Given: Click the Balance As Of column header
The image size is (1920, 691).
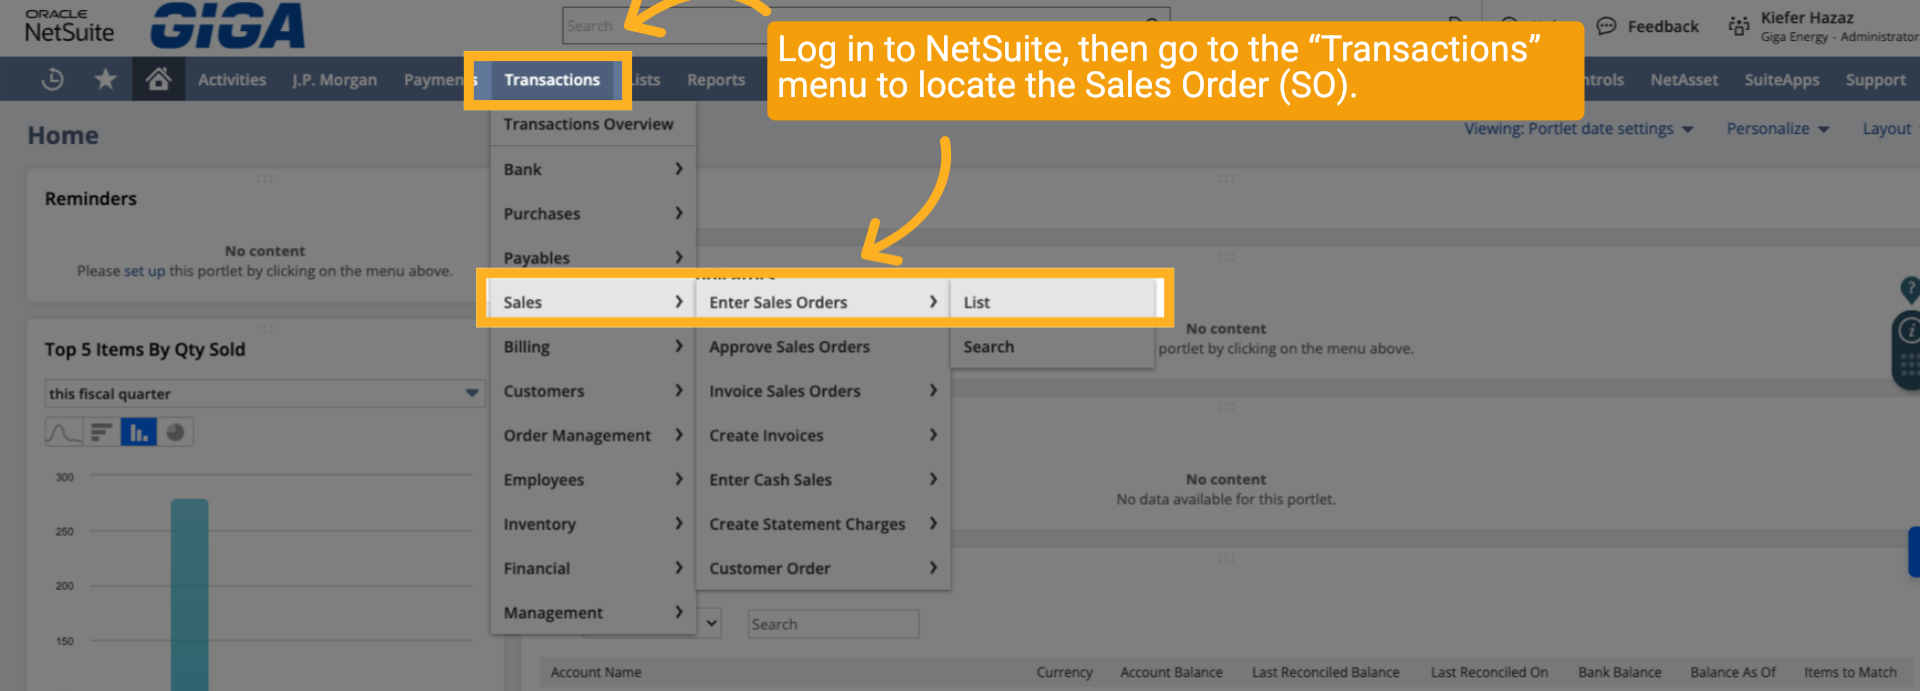Looking at the screenshot, I should 1733,672.
